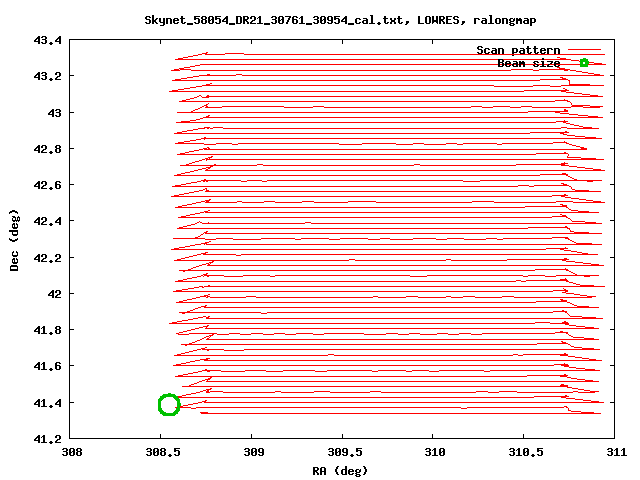The height and width of the screenshot is (480, 640).
Task: Click the 'RA (deg)' axis label
Action: tap(340, 471)
